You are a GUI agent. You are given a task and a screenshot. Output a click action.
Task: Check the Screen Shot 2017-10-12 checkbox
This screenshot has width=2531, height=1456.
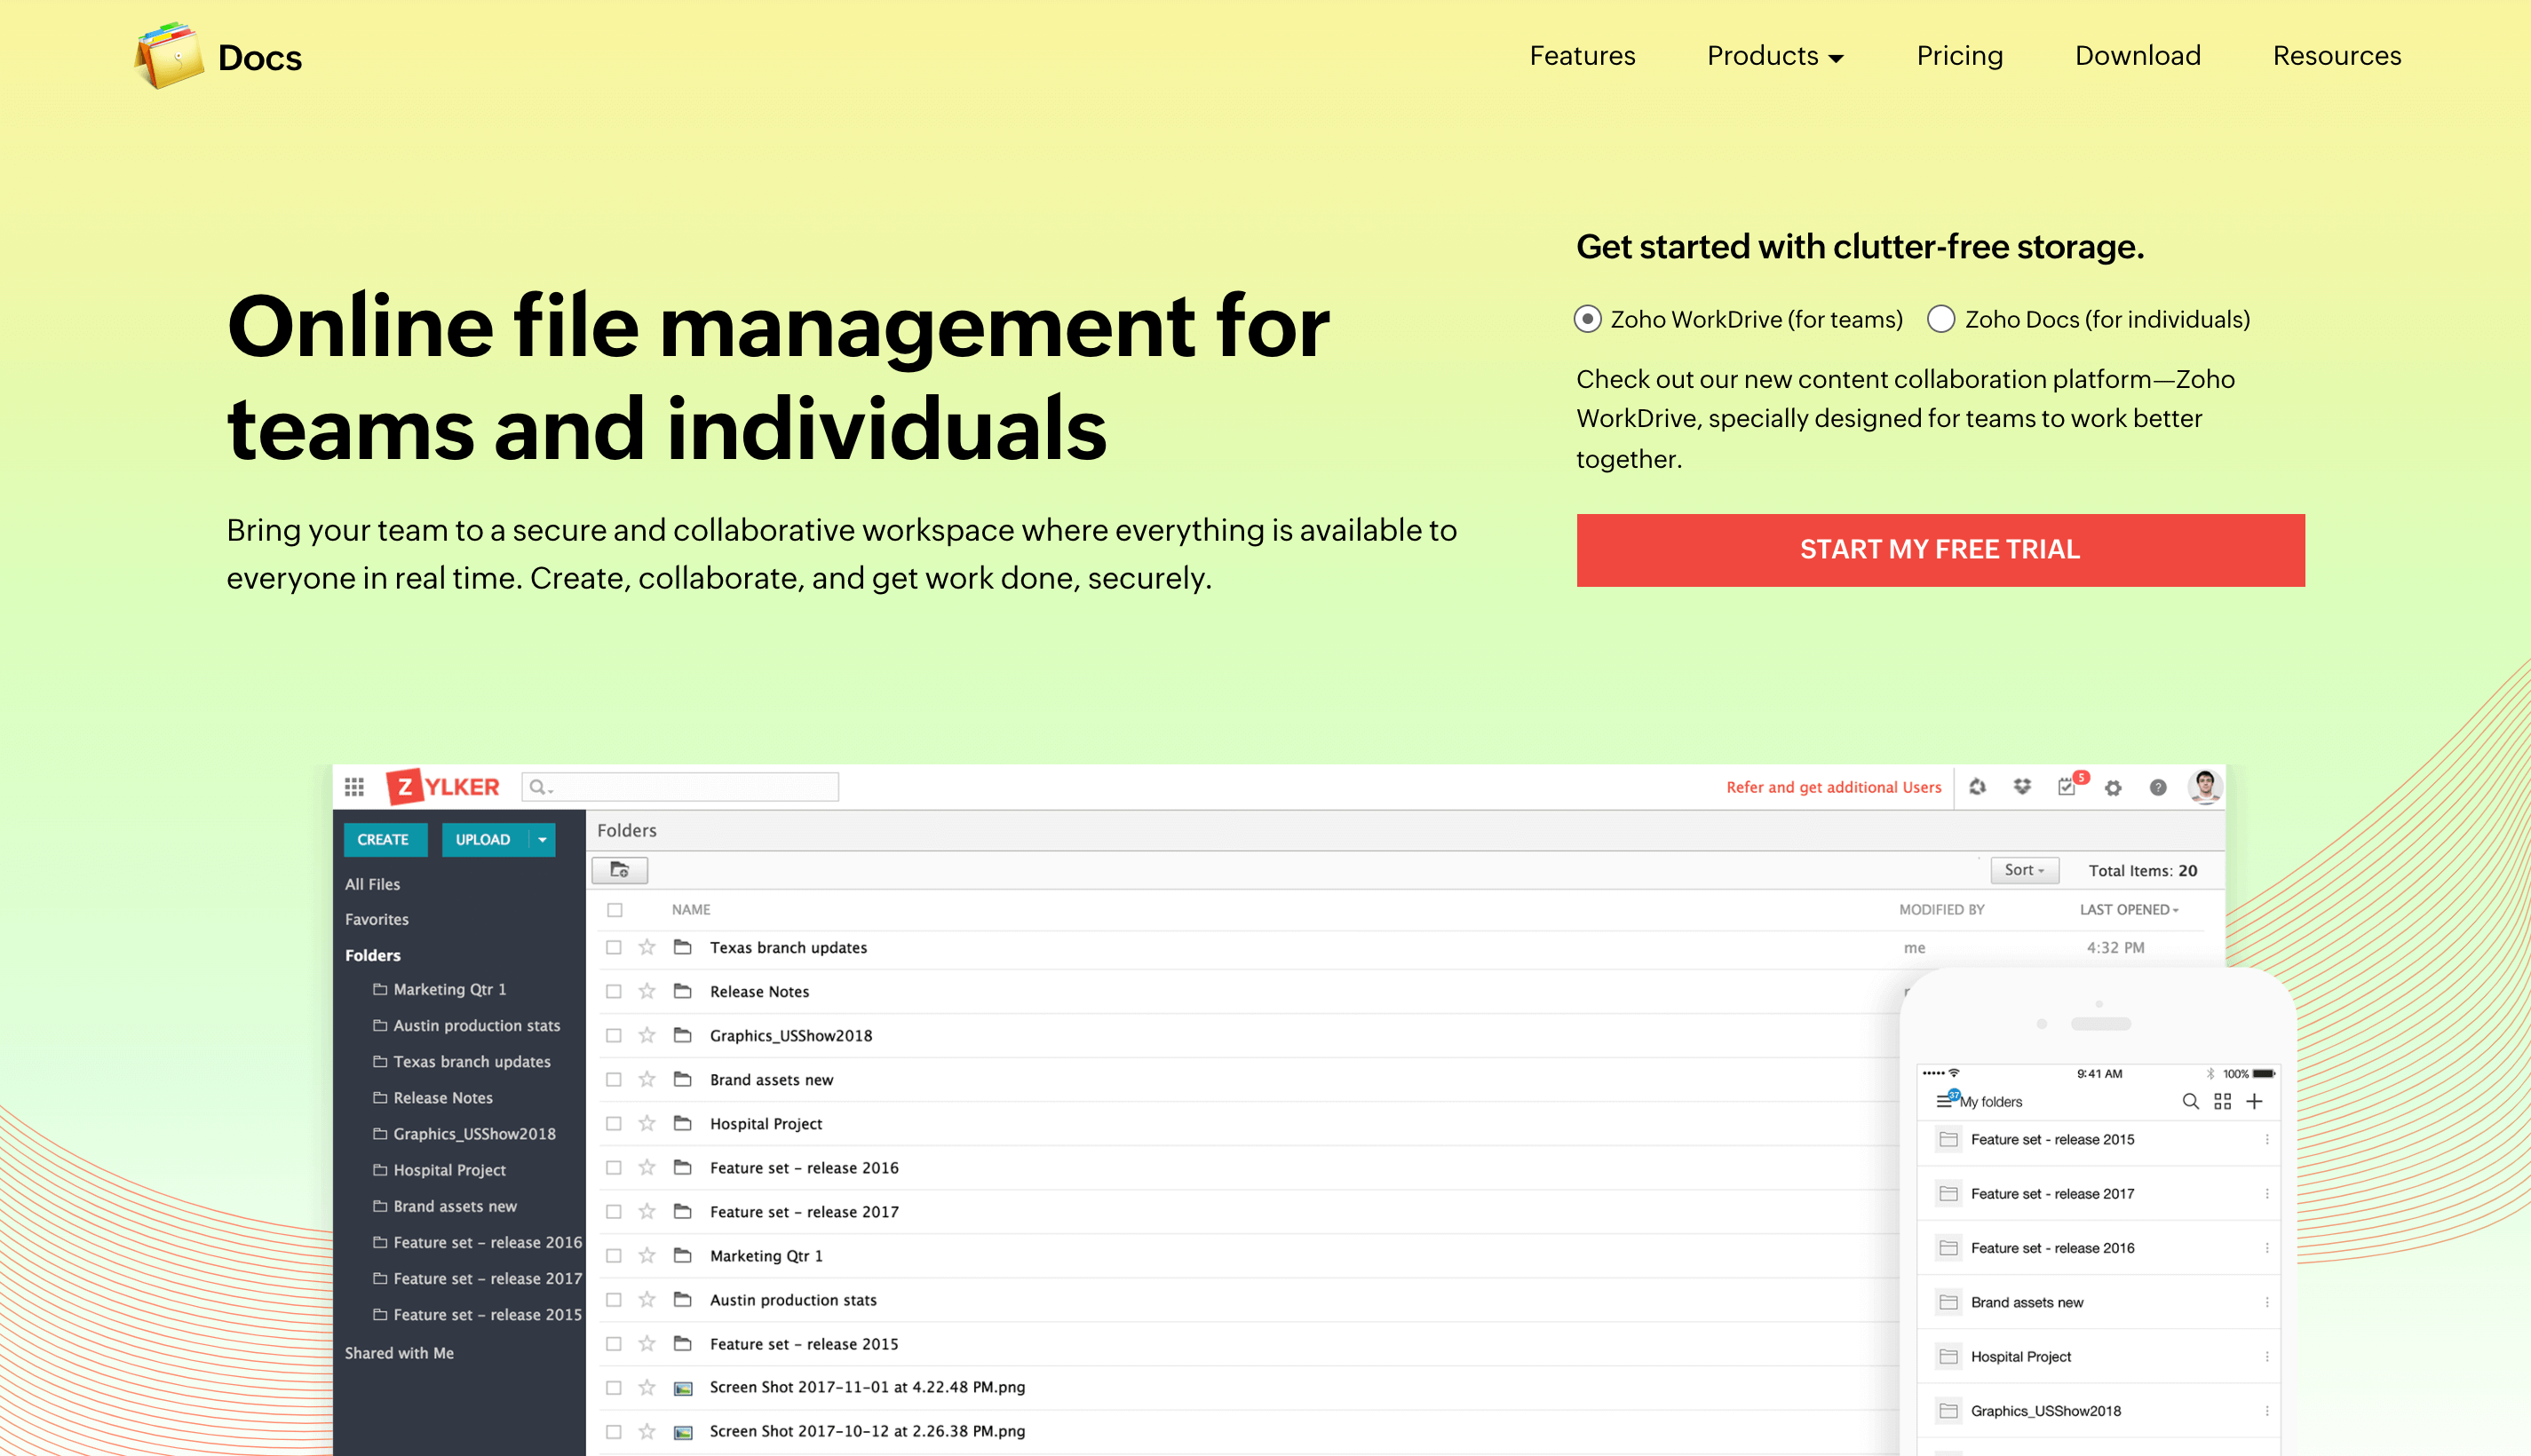[614, 1431]
